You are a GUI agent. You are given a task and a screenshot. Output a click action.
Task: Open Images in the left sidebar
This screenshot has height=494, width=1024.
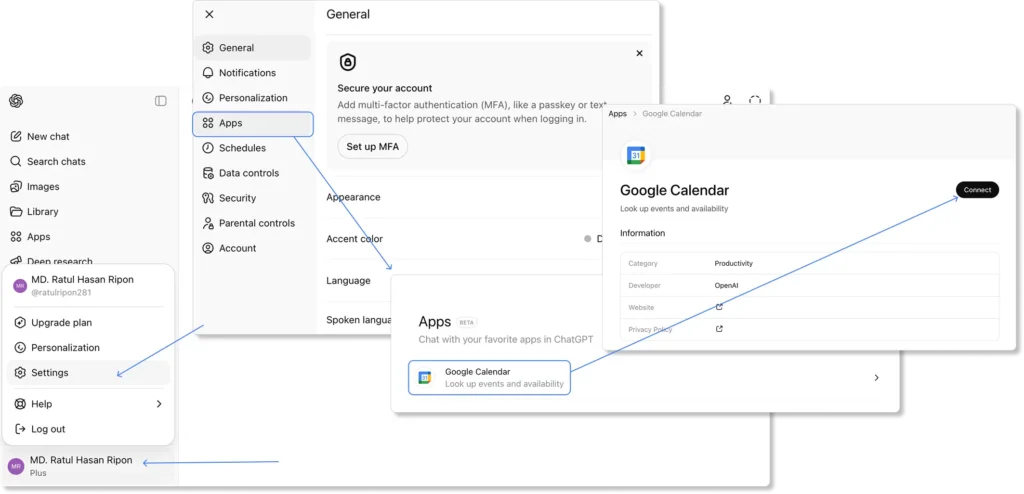coord(35,186)
